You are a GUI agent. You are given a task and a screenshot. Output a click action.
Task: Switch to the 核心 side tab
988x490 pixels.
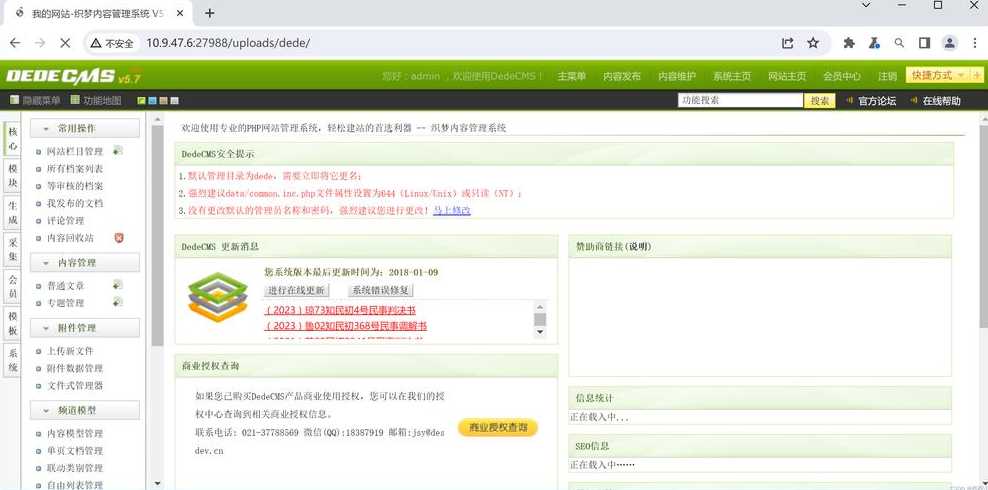pos(13,139)
